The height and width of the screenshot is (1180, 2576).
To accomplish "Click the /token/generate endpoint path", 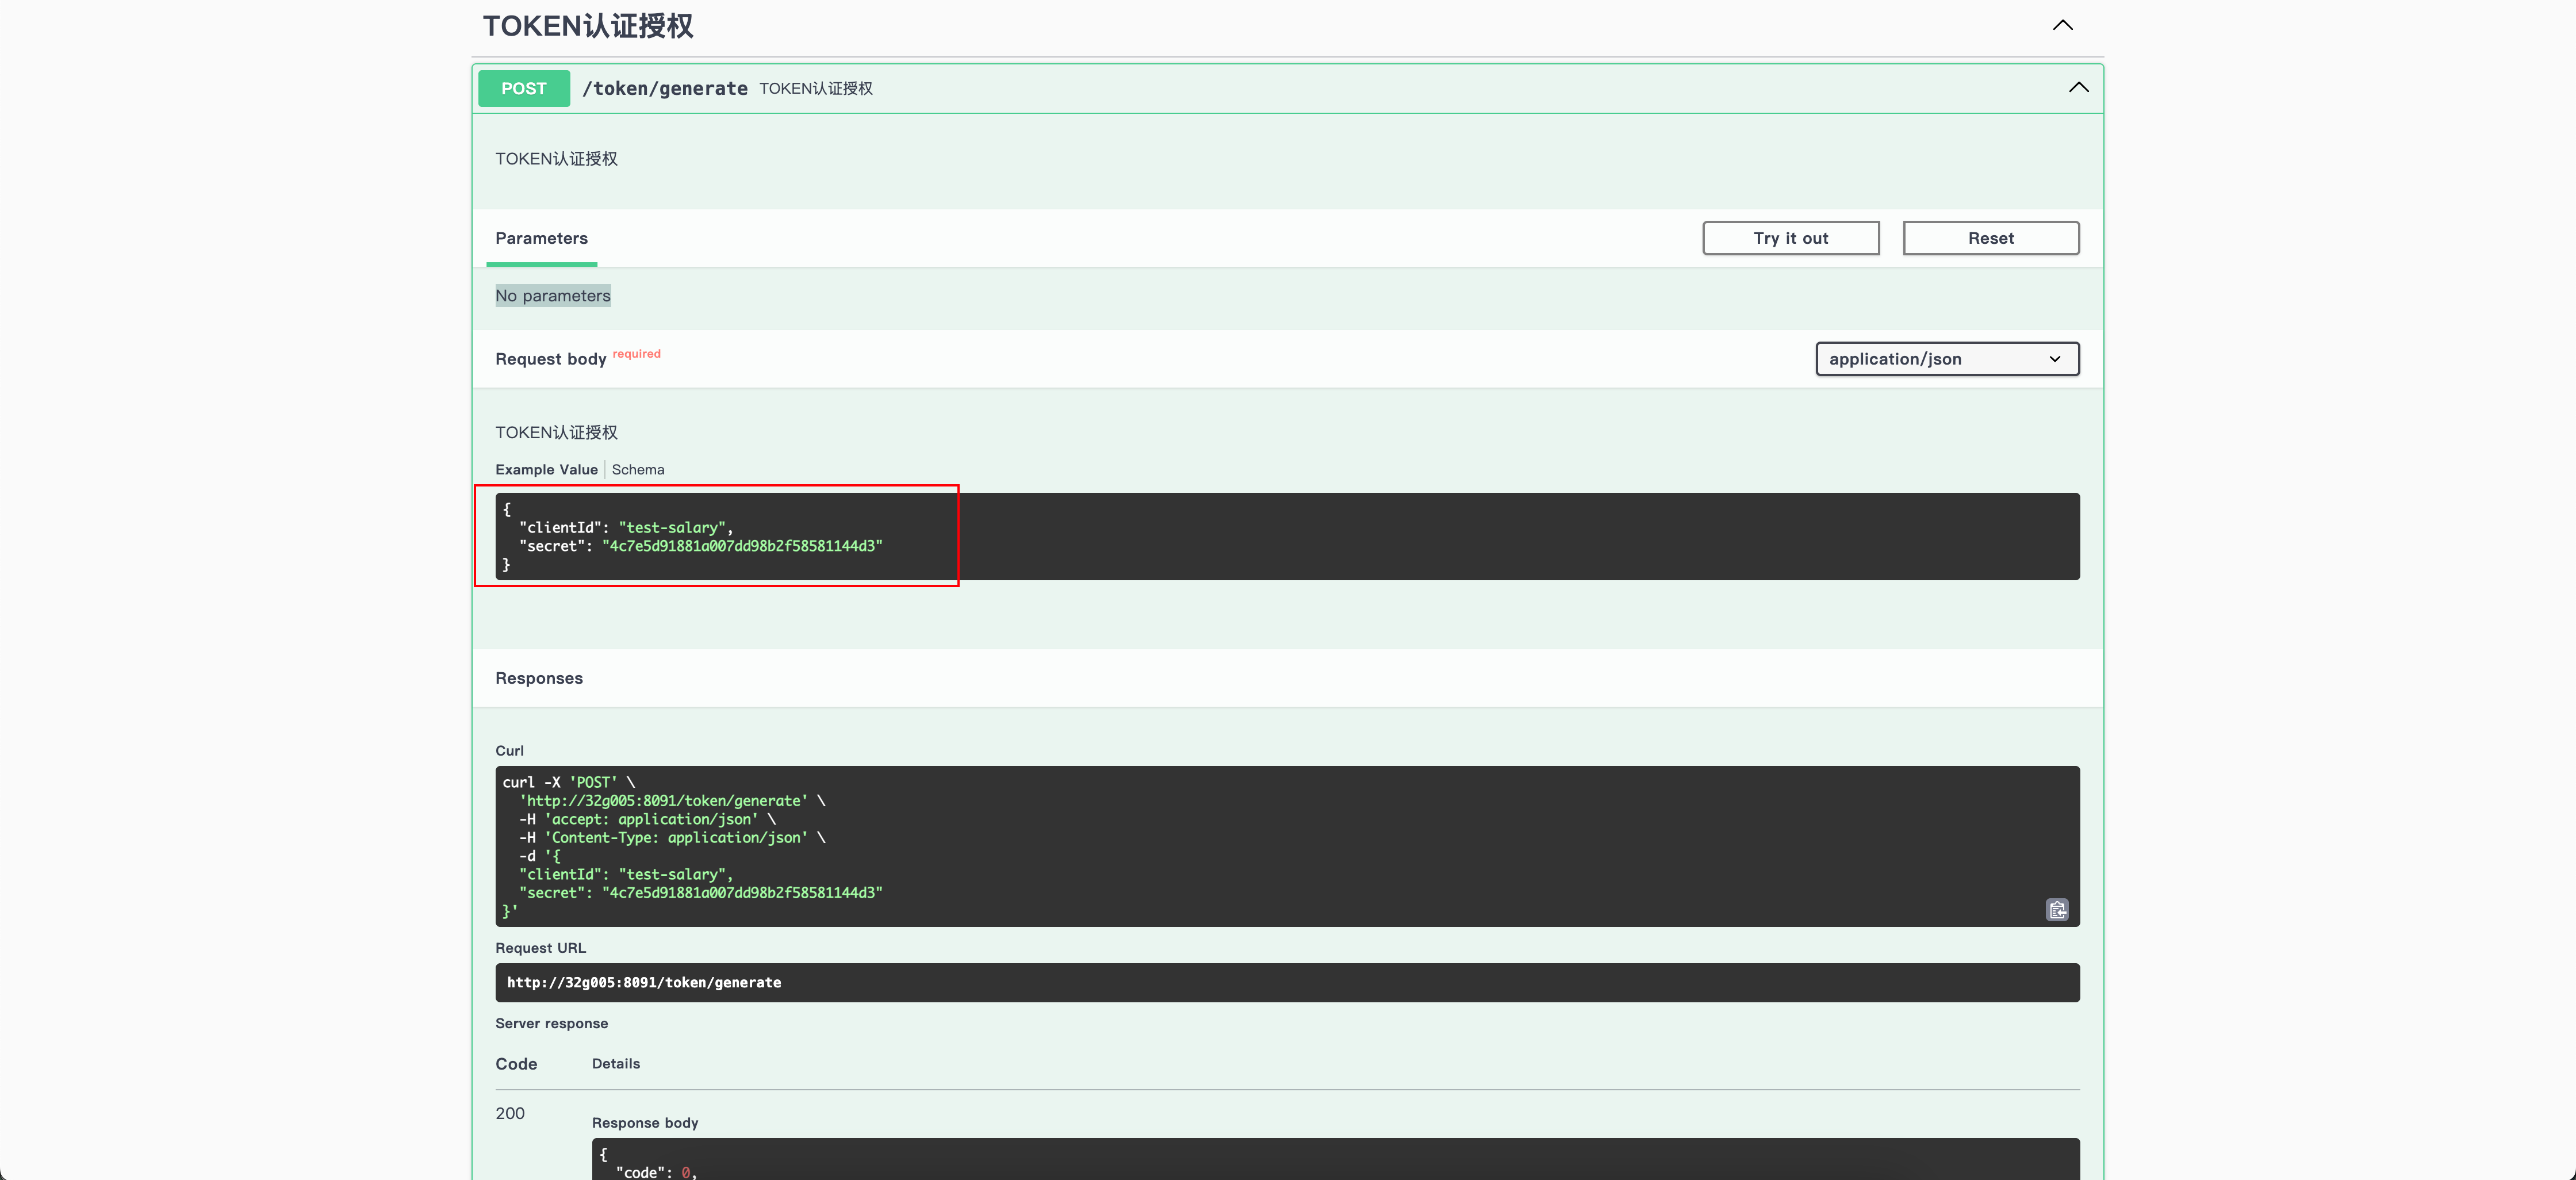I will (x=664, y=88).
